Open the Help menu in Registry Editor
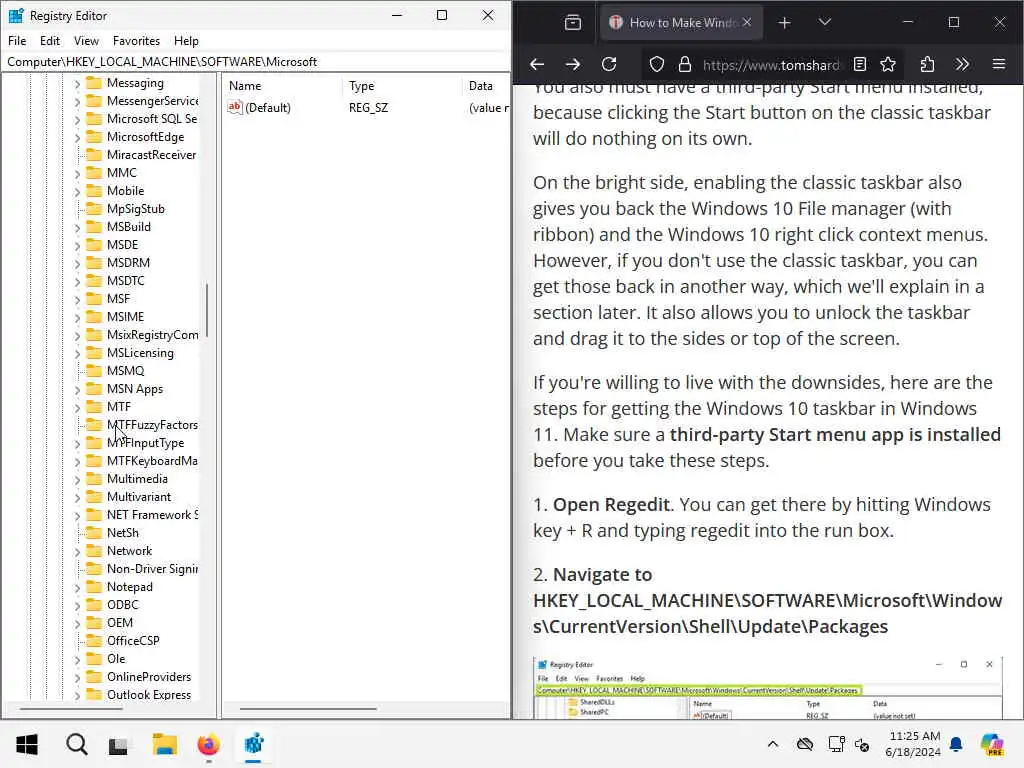This screenshot has width=1024, height=768. (186, 40)
